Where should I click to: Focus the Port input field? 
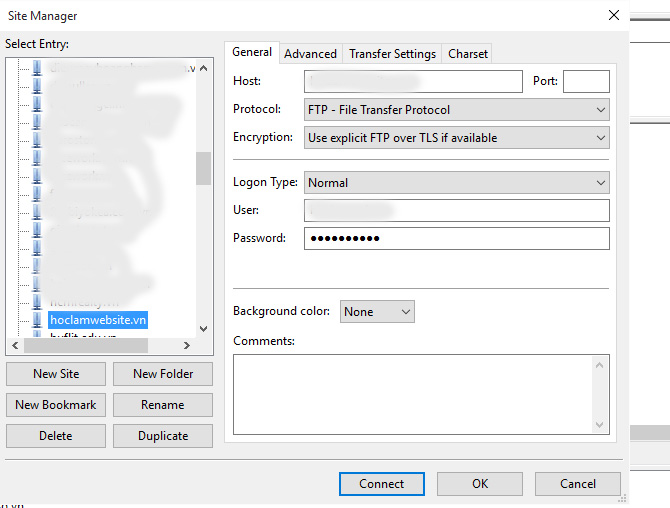pyautogui.click(x=586, y=82)
